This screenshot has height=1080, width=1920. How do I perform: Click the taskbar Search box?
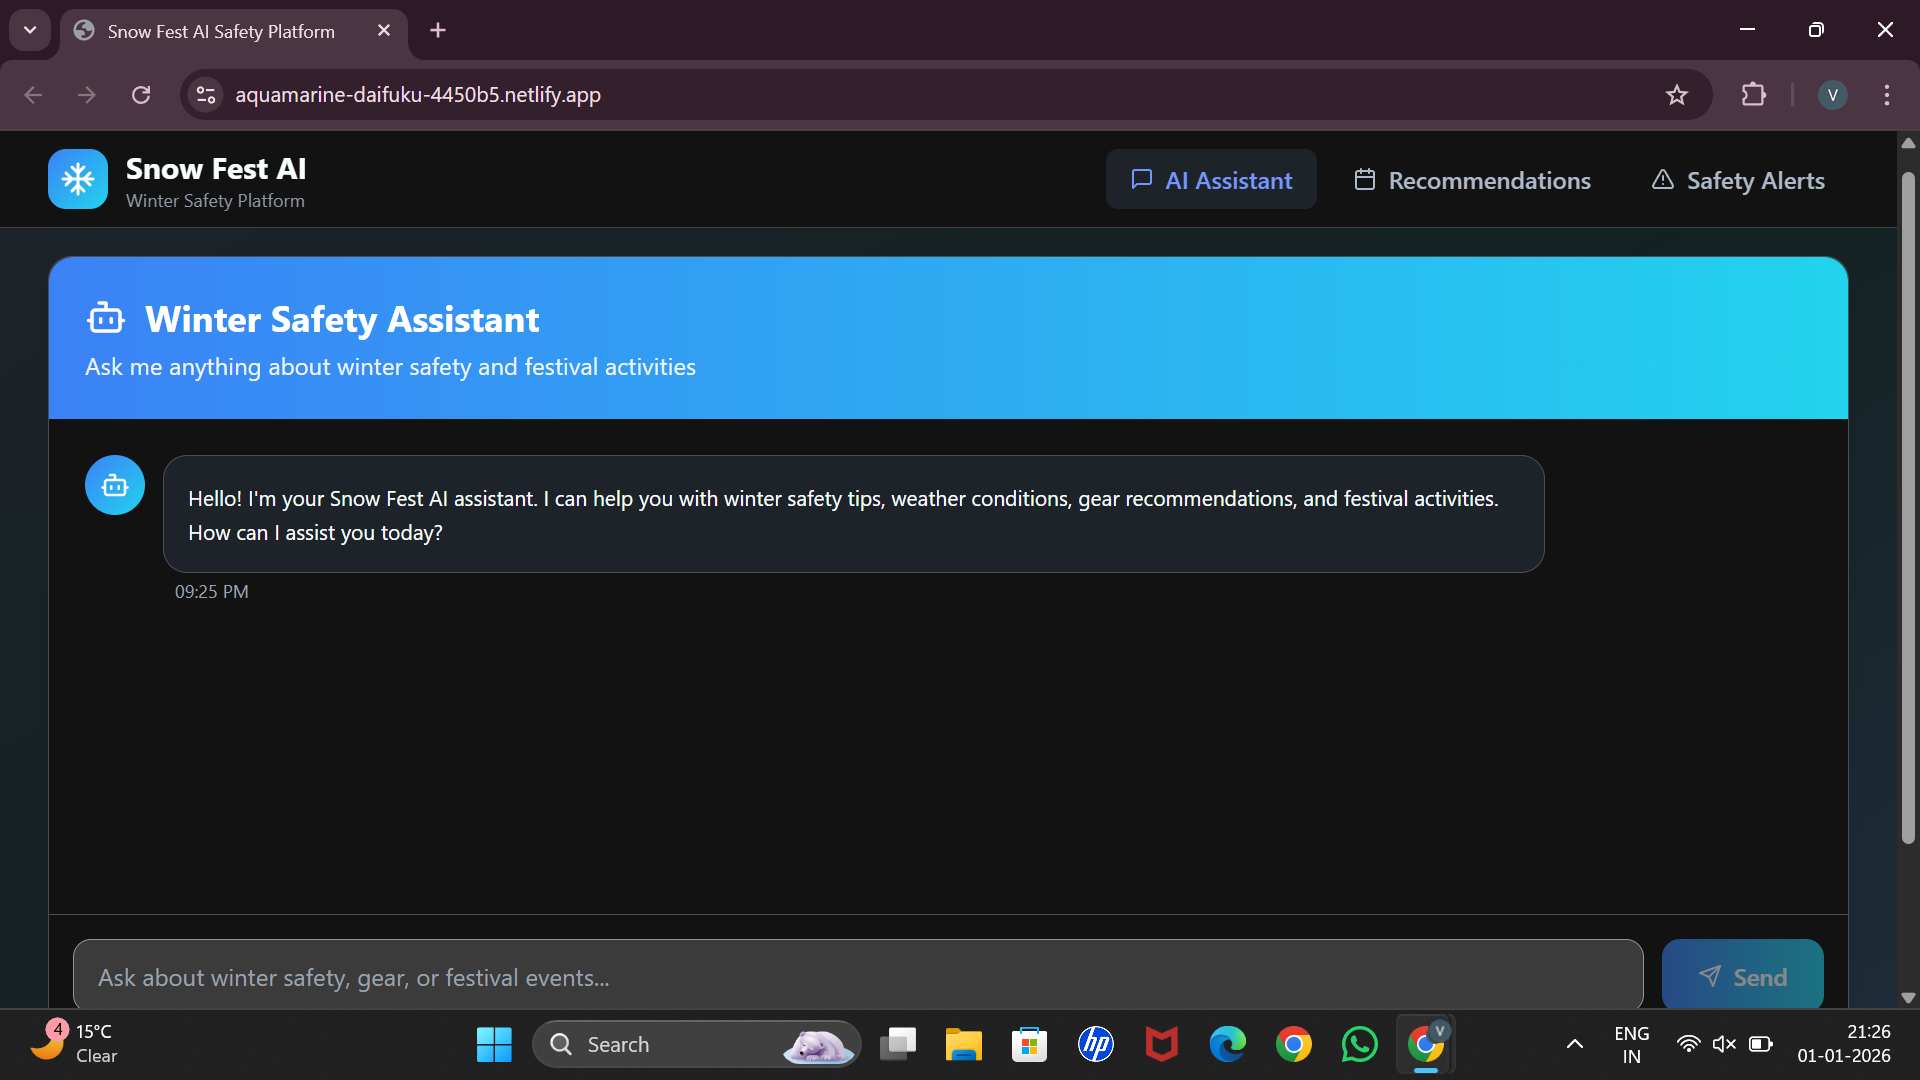click(697, 1045)
